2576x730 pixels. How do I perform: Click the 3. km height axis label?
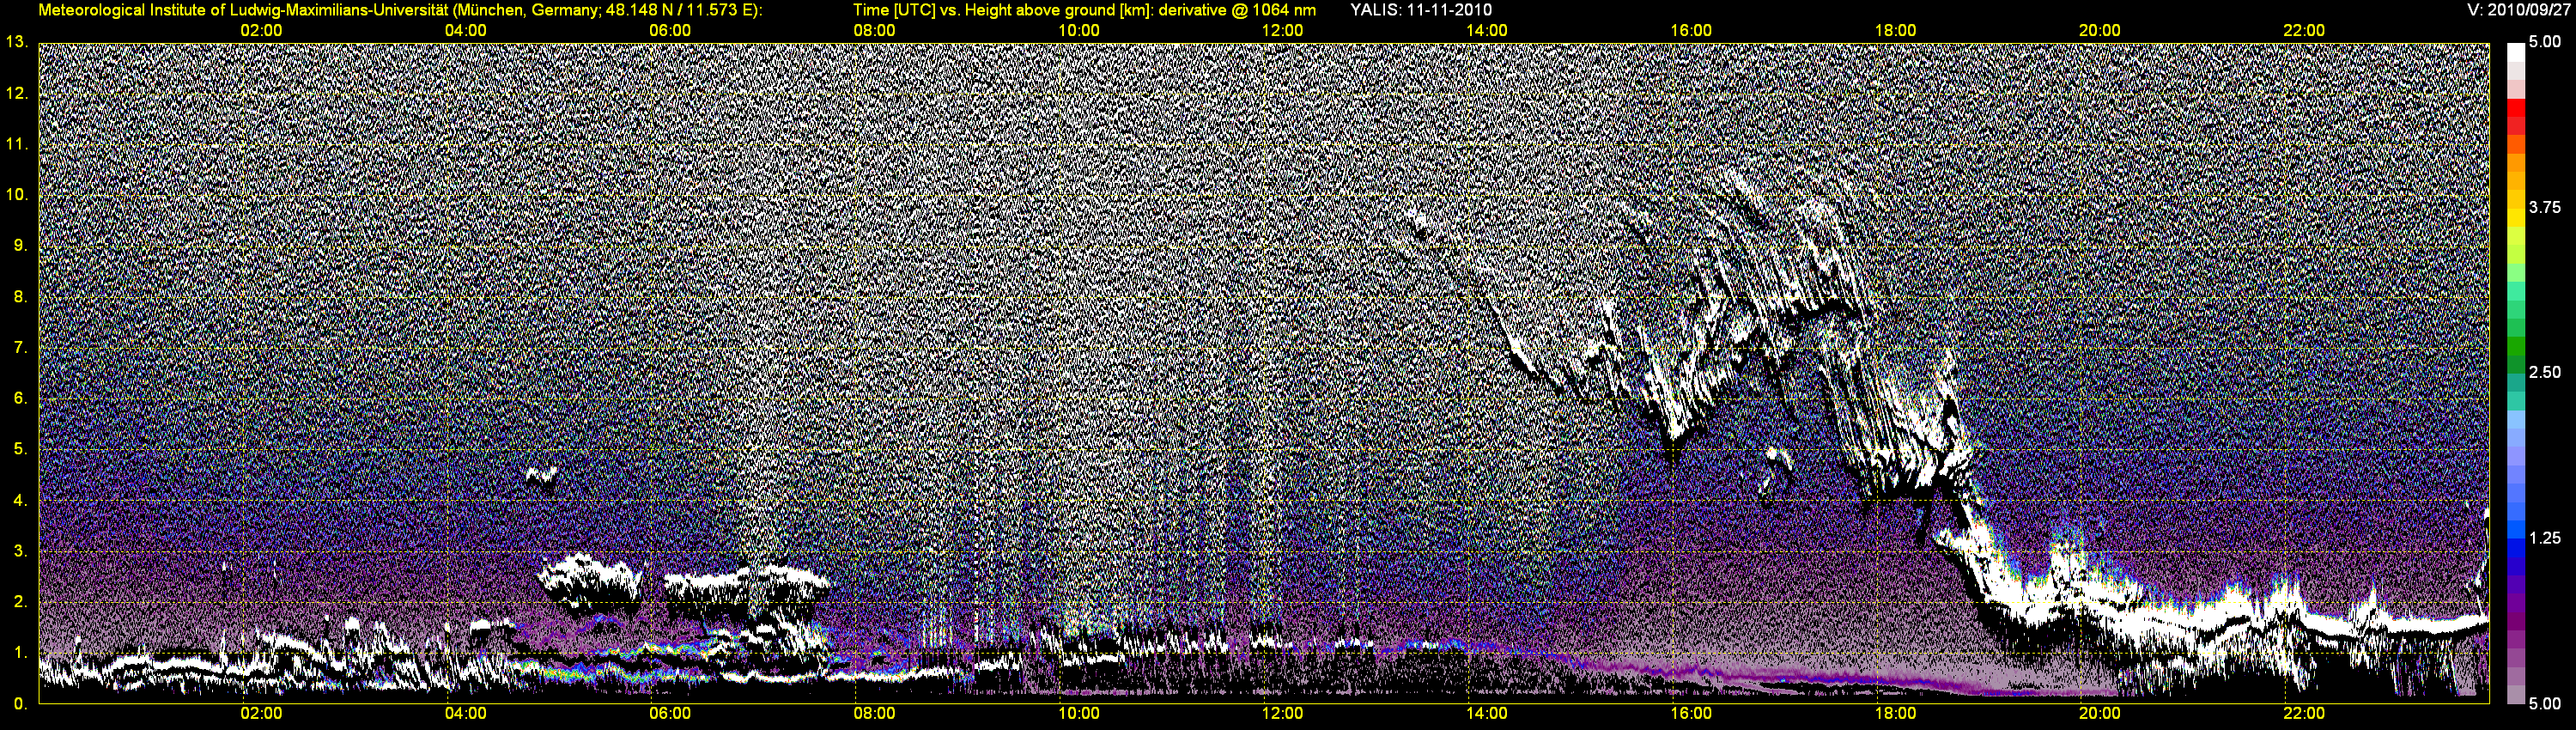20,550
